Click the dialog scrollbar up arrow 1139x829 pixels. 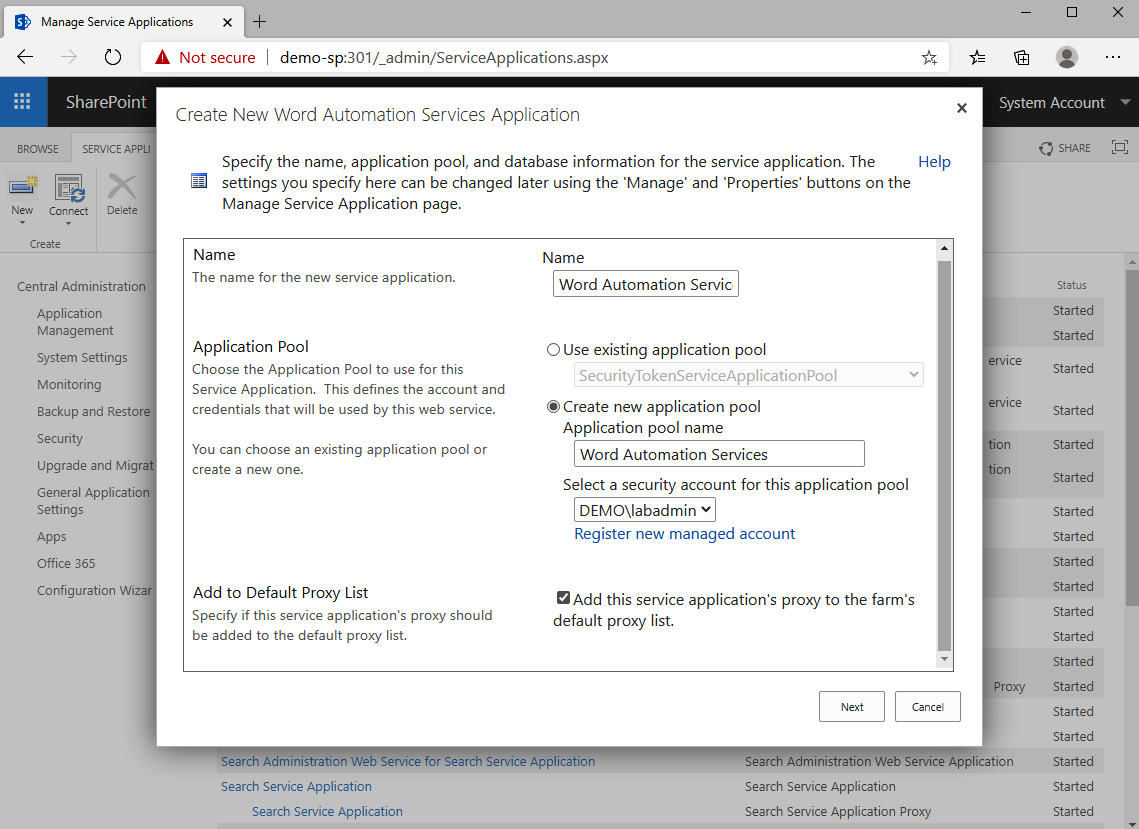pyautogui.click(x=944, y=248)
